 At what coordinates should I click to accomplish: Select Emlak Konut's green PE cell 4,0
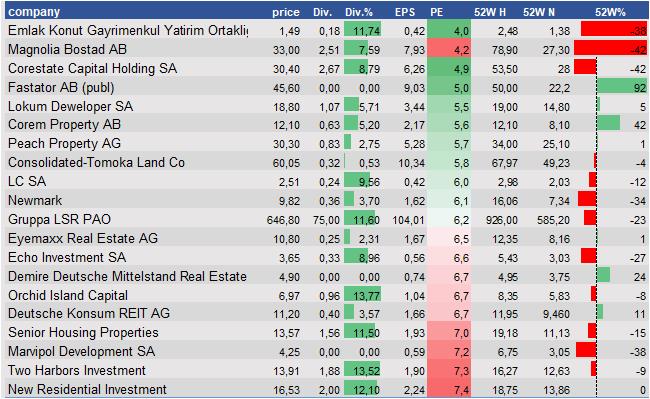pyautogui.click(x=449, y=30)
